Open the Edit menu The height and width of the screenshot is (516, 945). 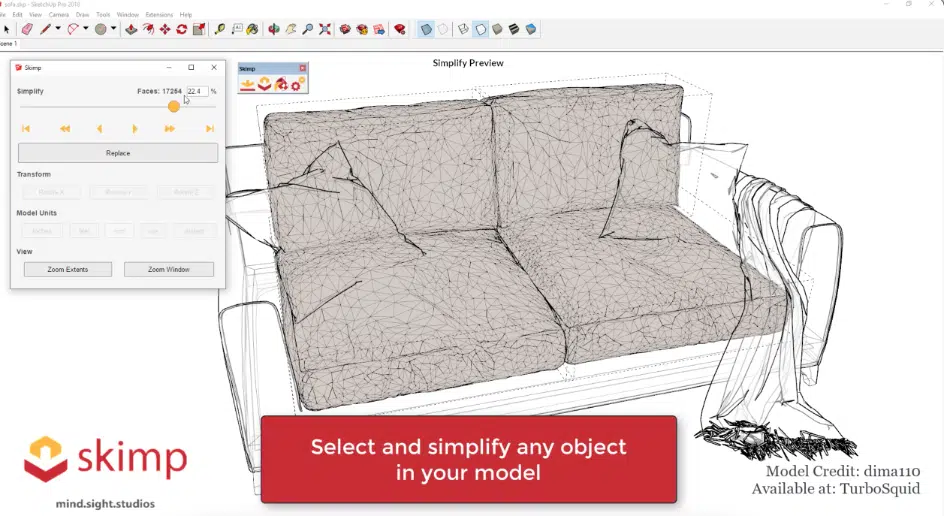coord(17,14)
